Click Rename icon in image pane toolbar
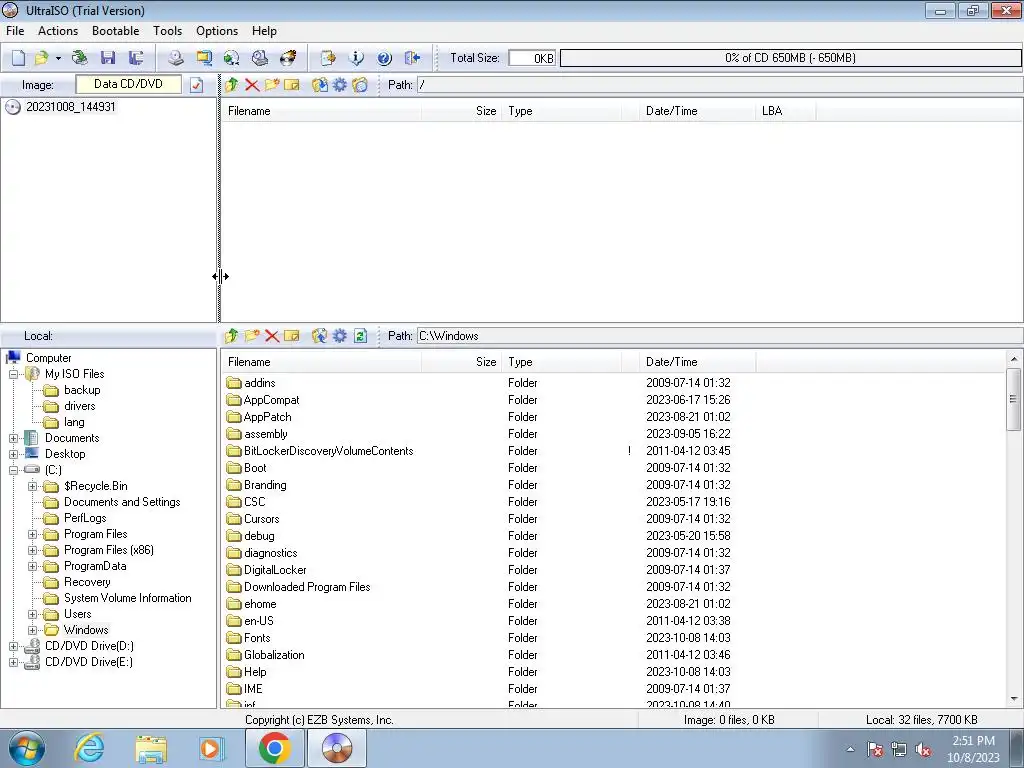Image resolution: width=1024 pixels, height=768 pixels. (292, 85)
